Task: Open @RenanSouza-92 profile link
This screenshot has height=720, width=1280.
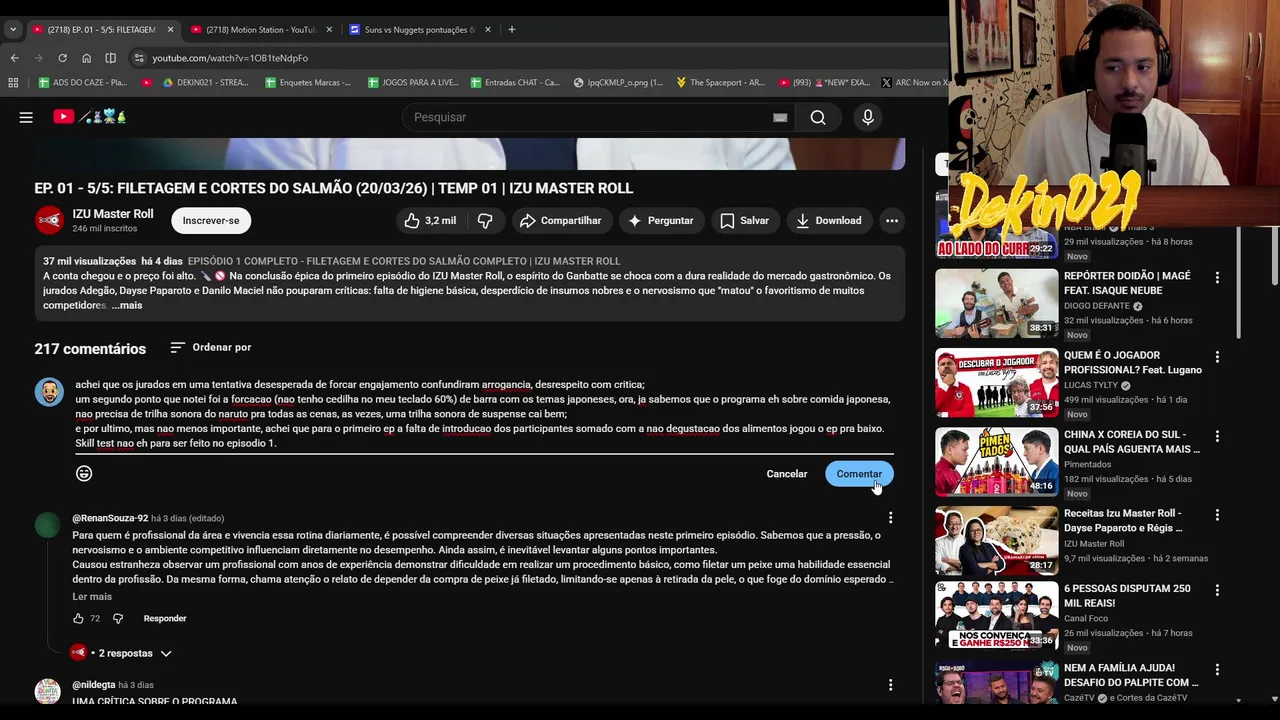Action: coord(110,518)
